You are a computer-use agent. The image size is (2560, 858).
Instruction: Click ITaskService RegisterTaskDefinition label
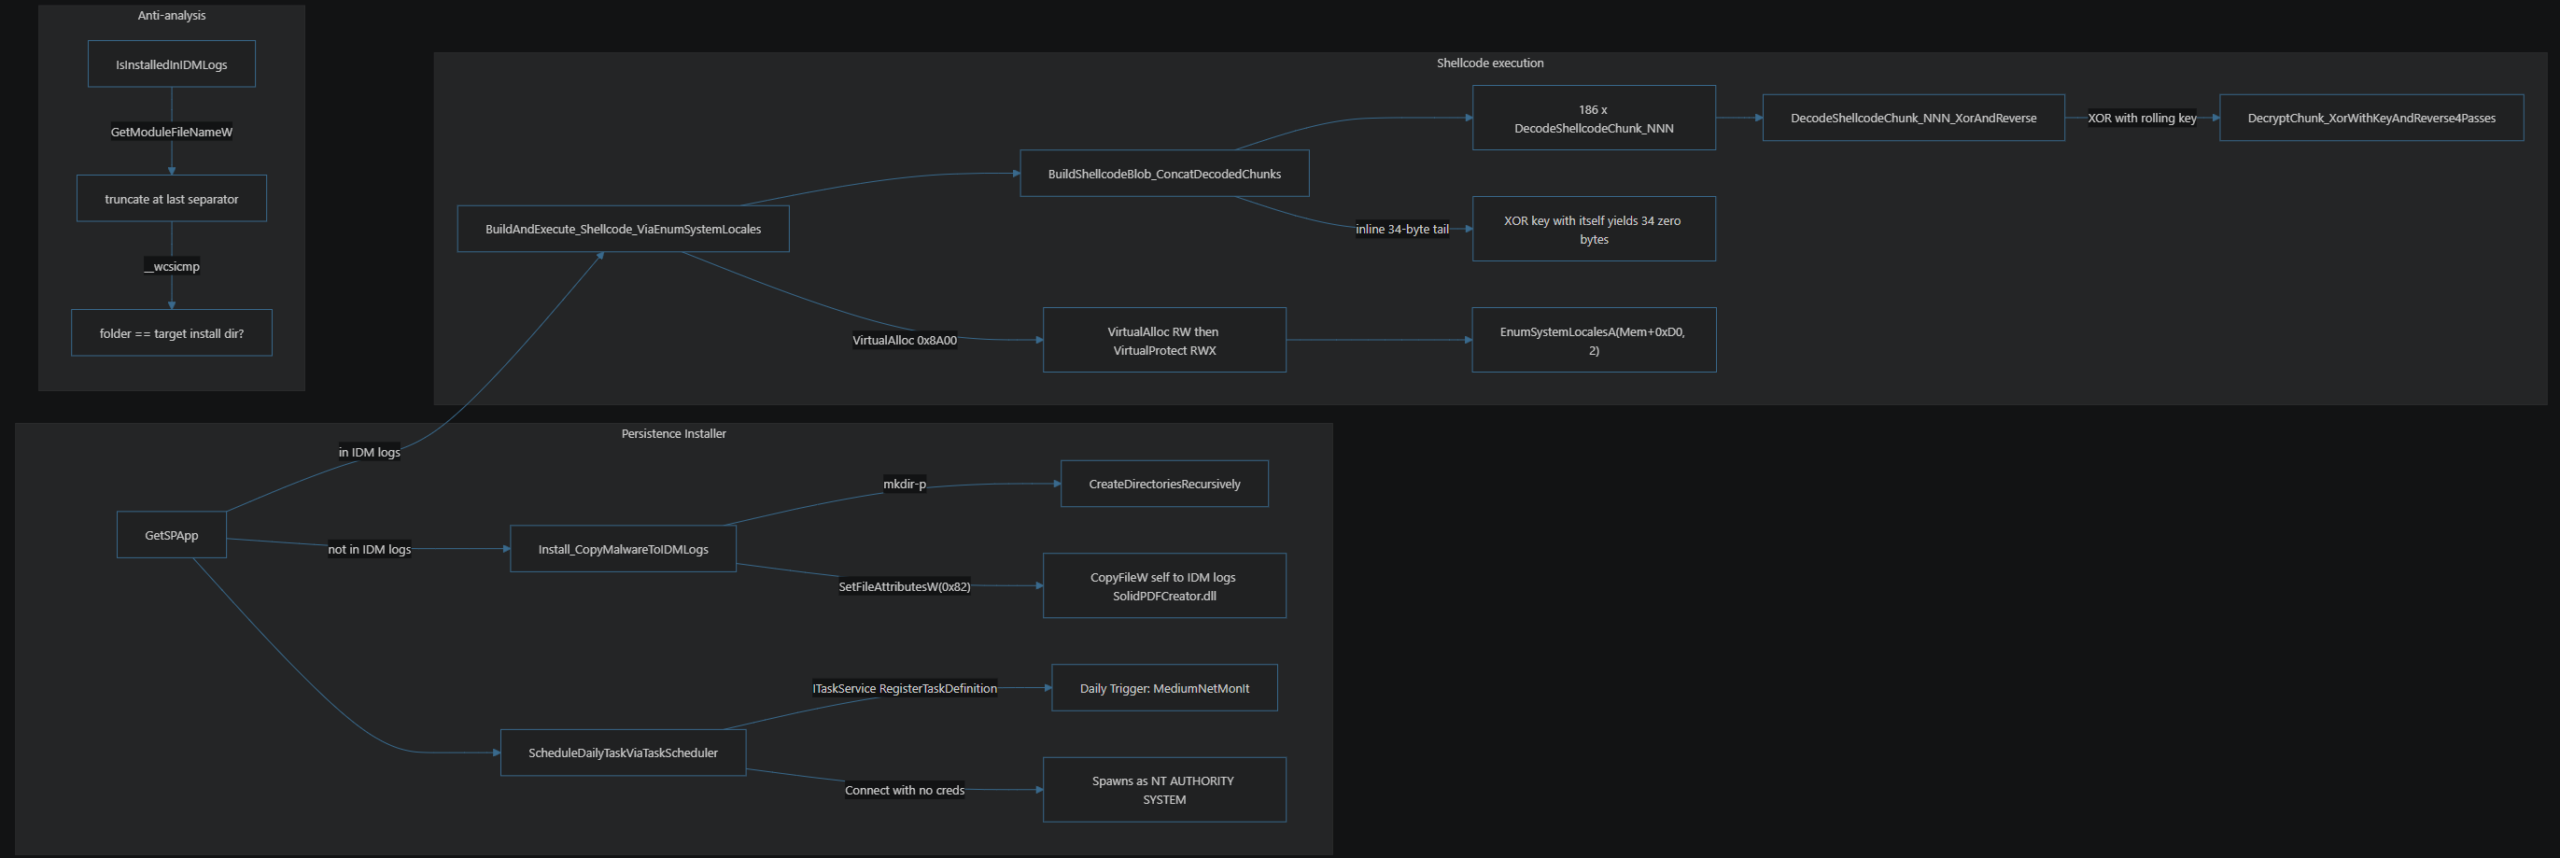(904, 689)
